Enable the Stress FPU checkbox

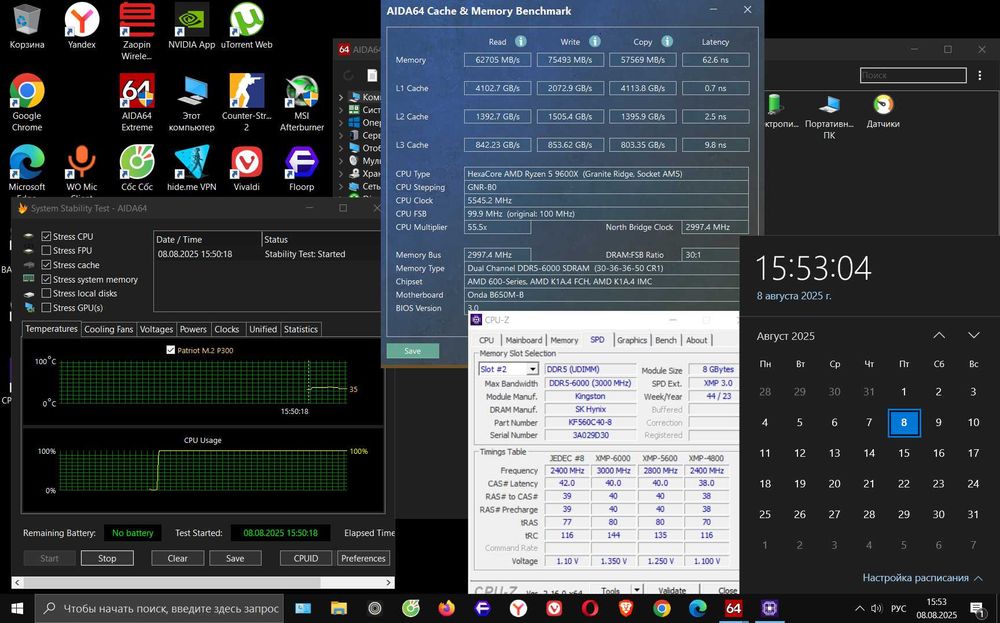click(46, 251)
